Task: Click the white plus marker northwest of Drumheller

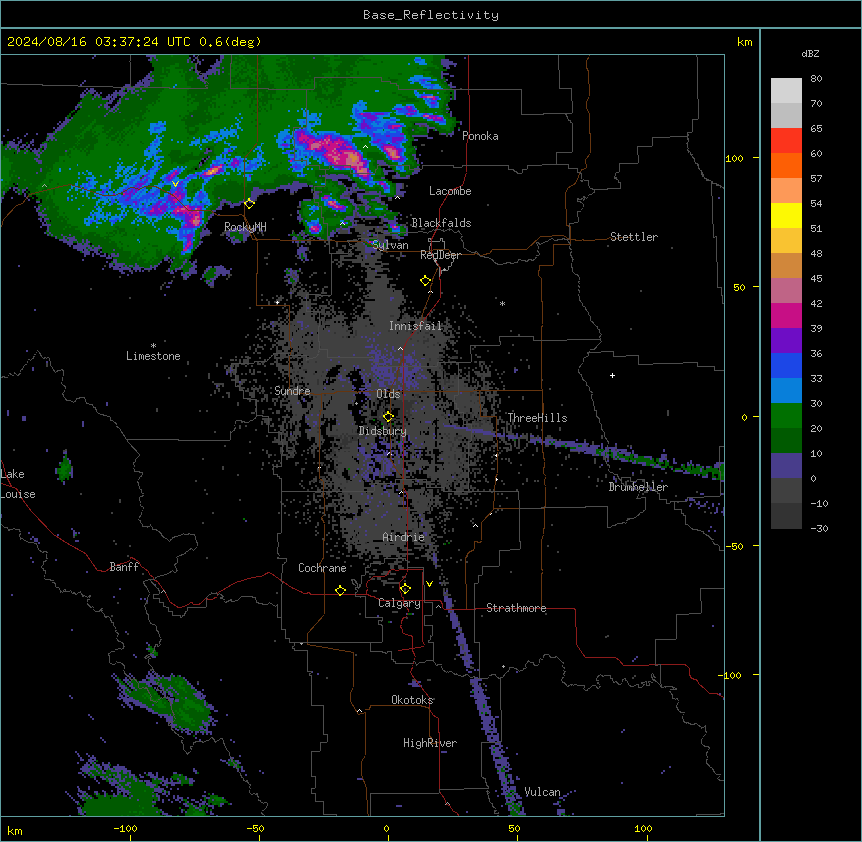Action: [x=612, y=375]
